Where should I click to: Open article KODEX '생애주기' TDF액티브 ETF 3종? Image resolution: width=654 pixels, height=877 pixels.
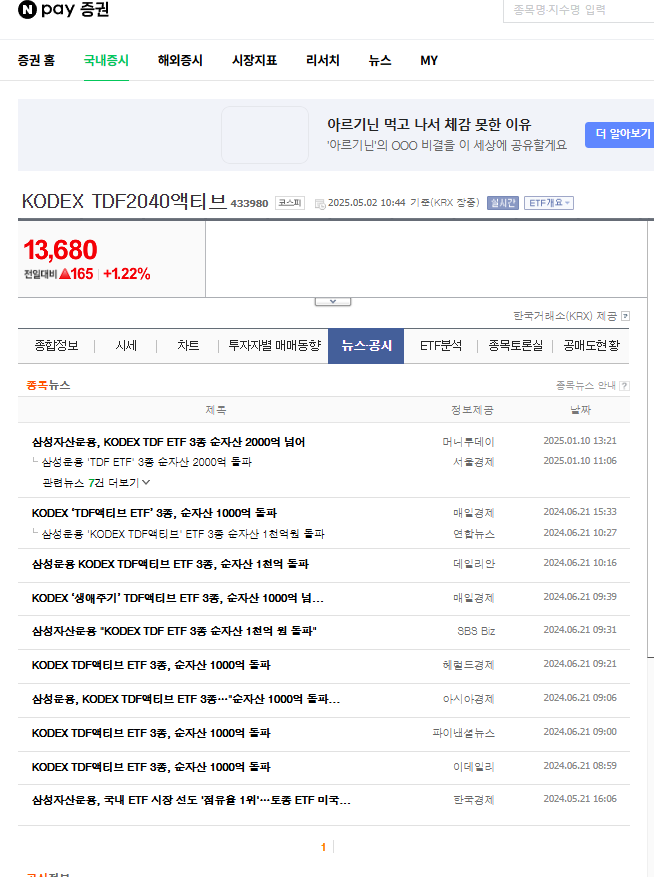177,598
